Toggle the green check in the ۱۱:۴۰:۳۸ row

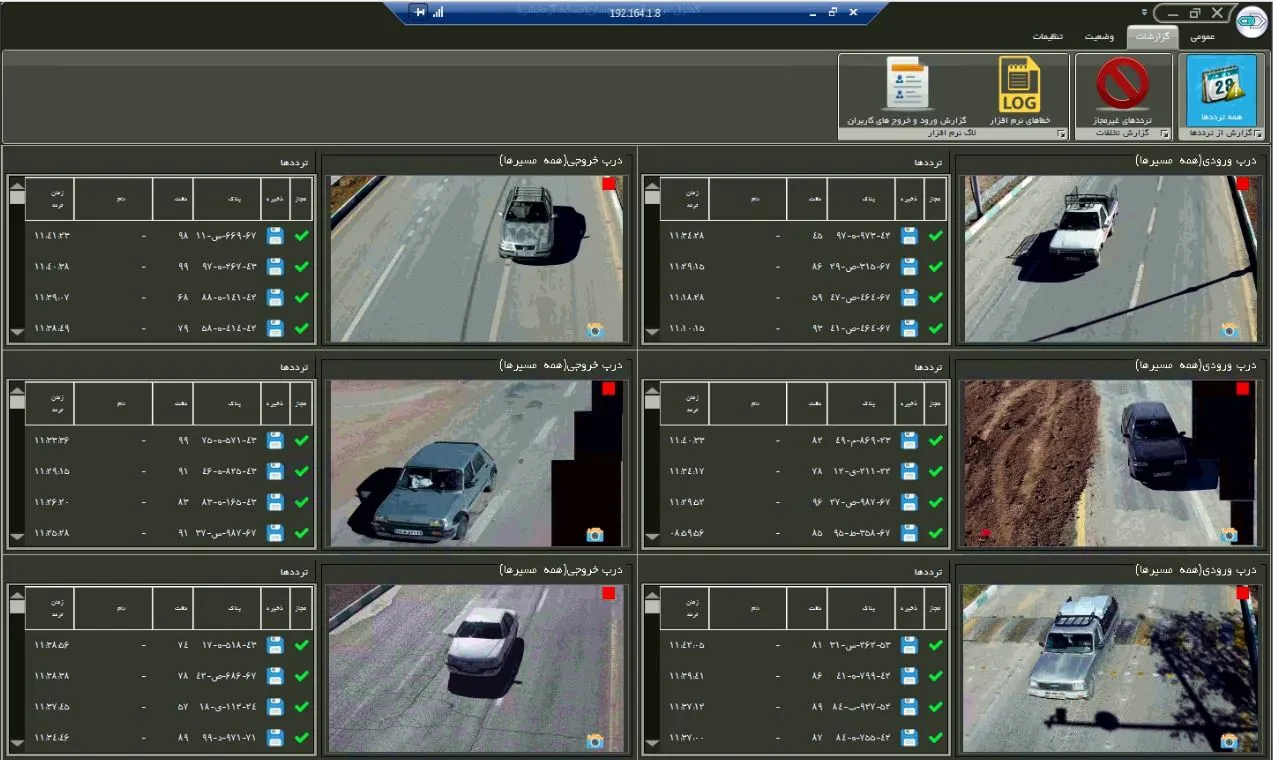tap(302, 267)
